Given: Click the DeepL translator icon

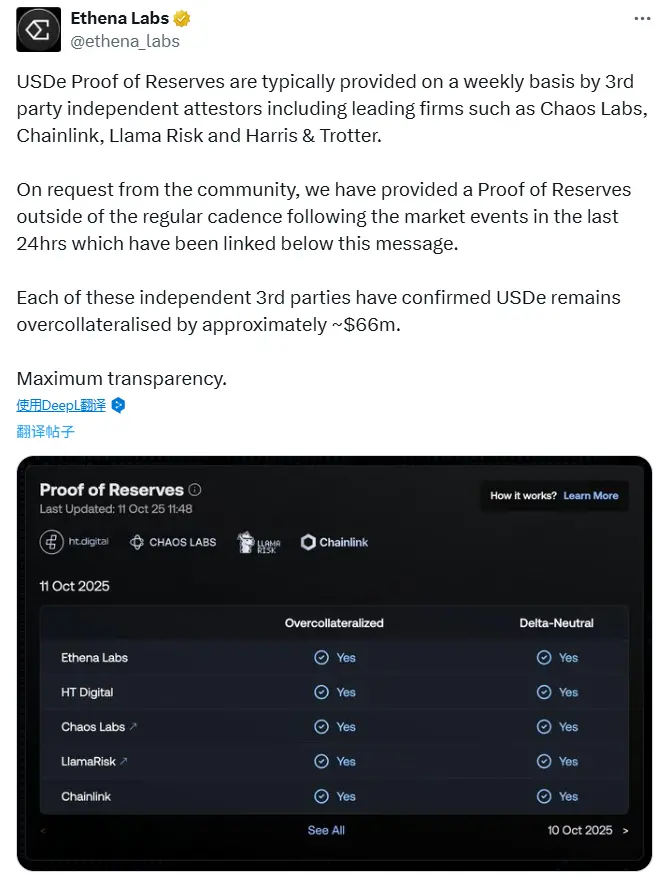Looking at the screenshot, I should 118,404.
